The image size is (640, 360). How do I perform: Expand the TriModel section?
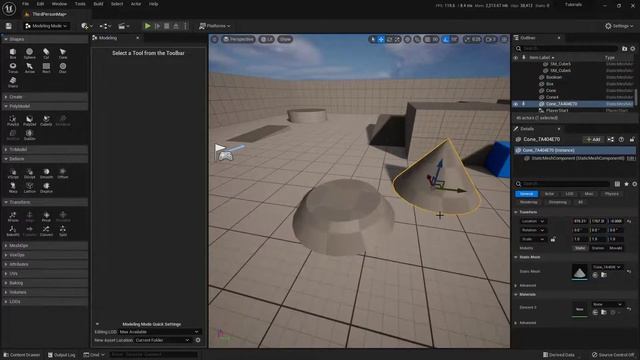pyautogui.click(x=44, y=149)
